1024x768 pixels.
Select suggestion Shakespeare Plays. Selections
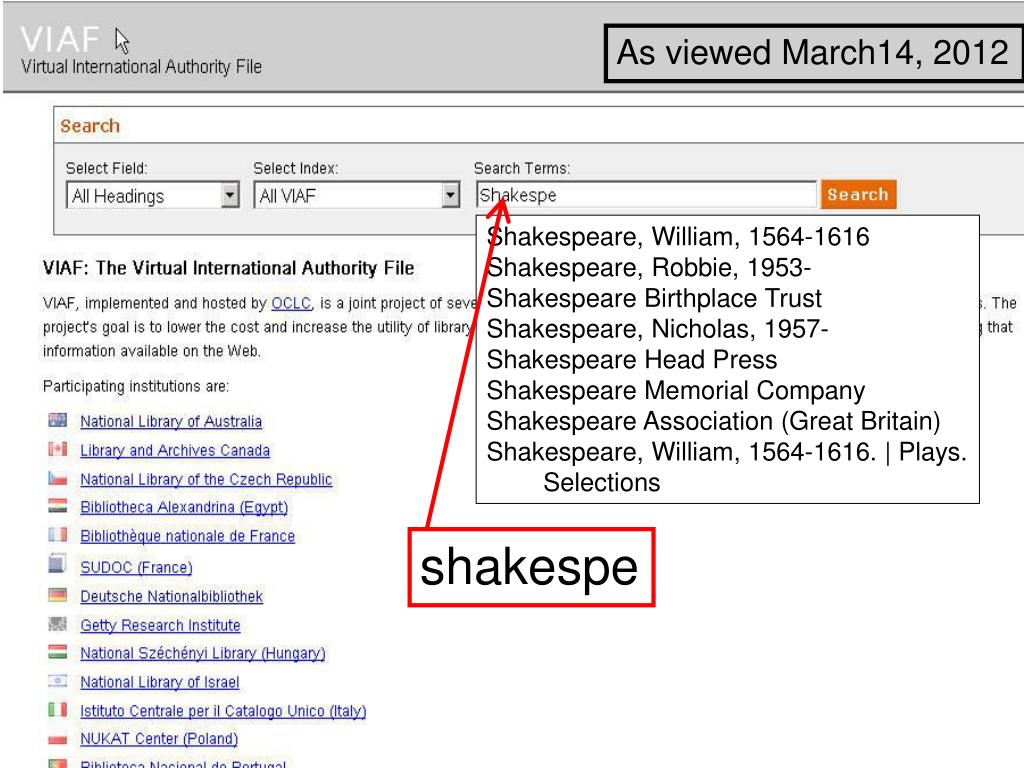point(726,467)
